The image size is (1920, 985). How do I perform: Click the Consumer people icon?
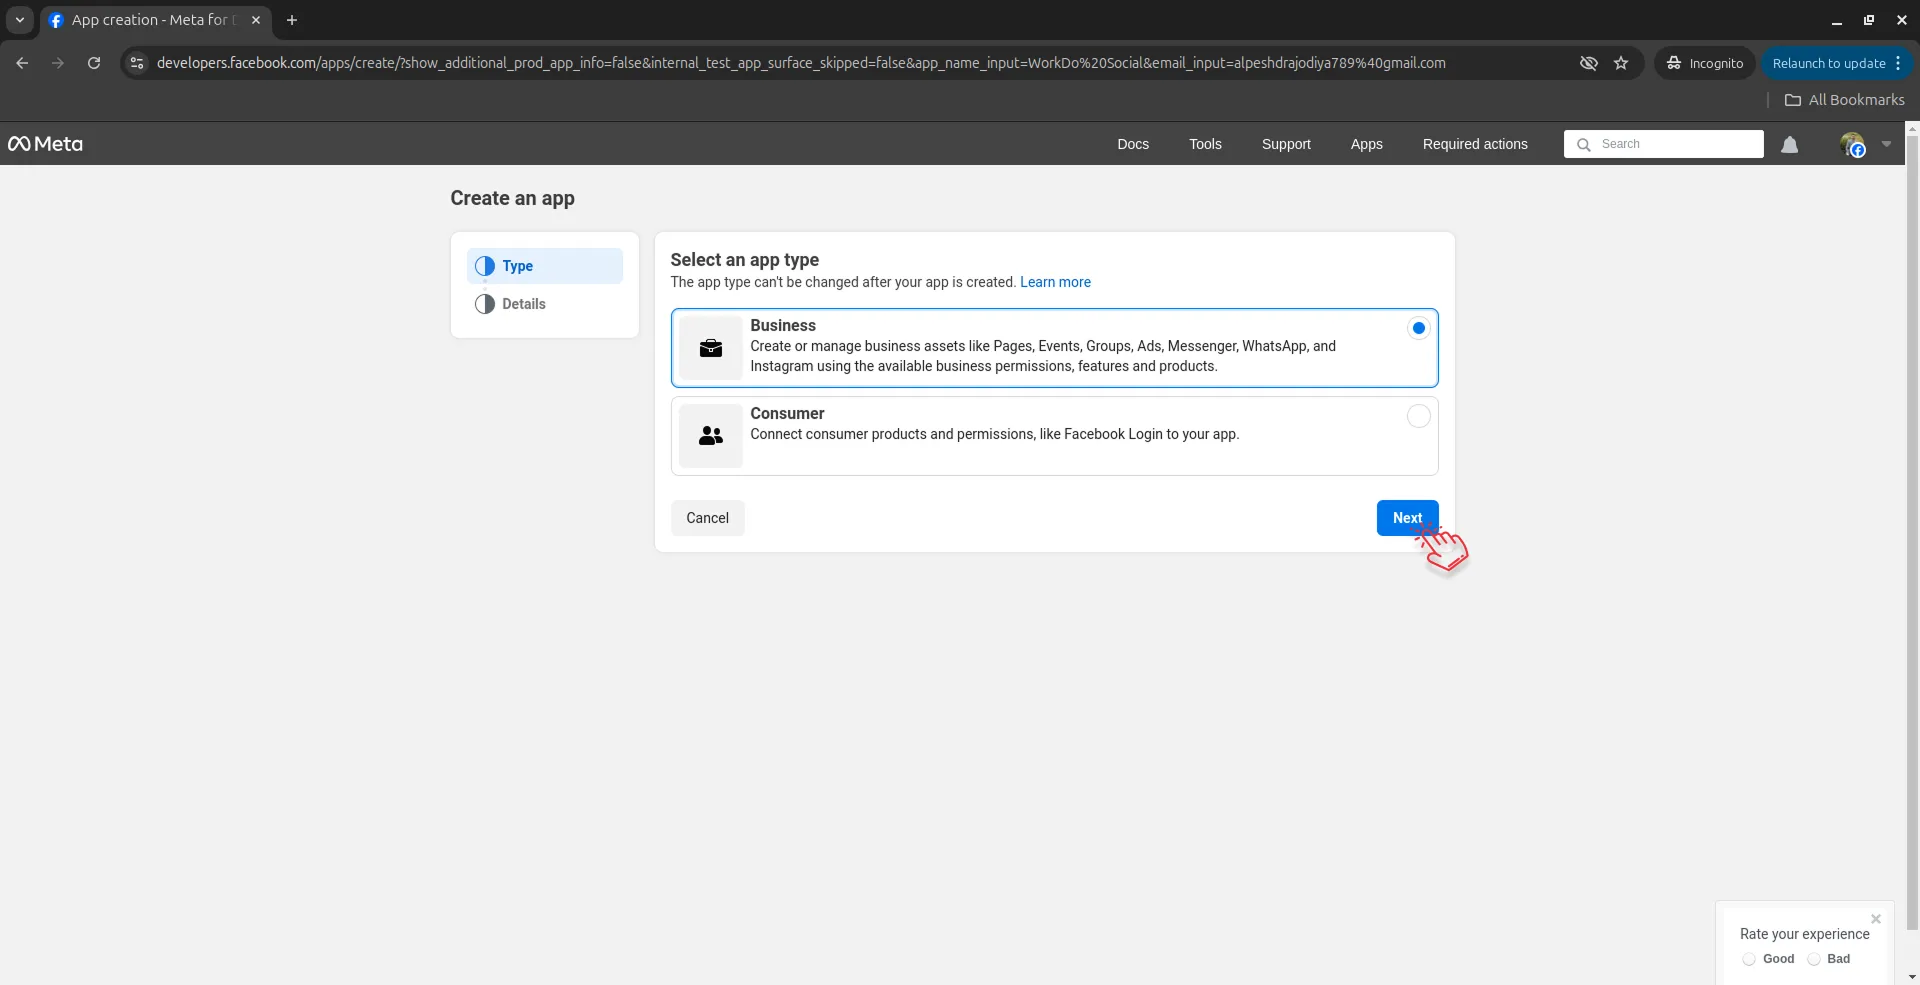coord(710,436)
